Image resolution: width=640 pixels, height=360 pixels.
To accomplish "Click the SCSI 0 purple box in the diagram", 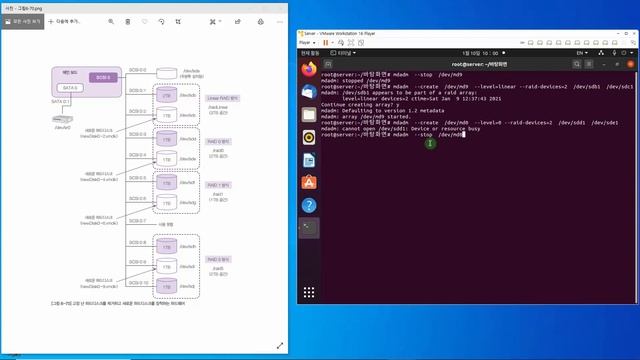I will point(103,78).
